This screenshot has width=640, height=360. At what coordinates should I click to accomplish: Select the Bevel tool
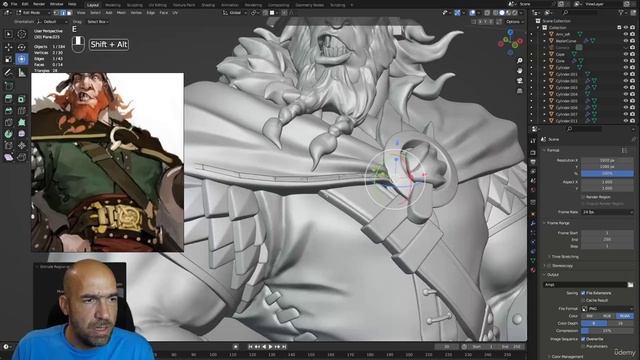pos(9,111)
